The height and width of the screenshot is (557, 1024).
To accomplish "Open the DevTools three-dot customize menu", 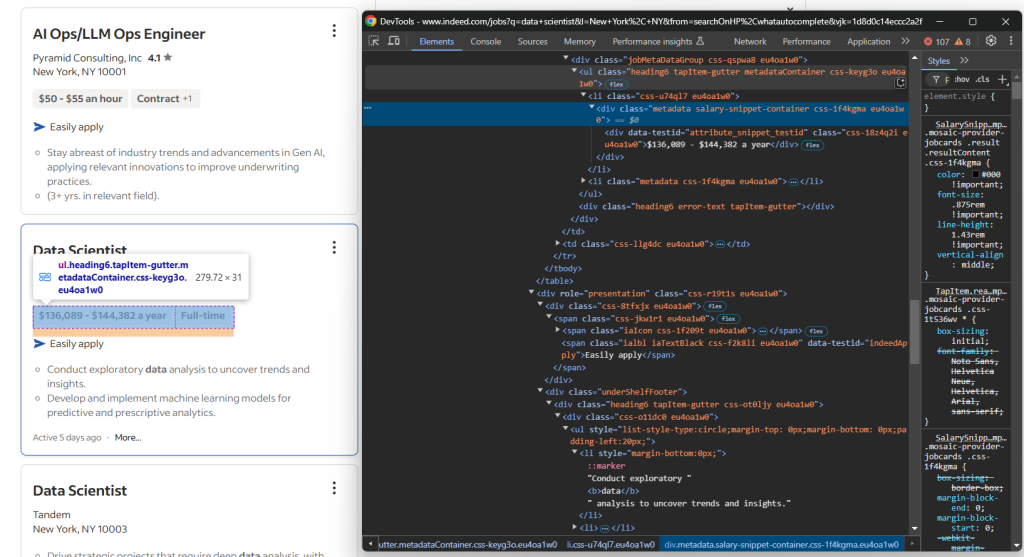I will pos(1011,40).
